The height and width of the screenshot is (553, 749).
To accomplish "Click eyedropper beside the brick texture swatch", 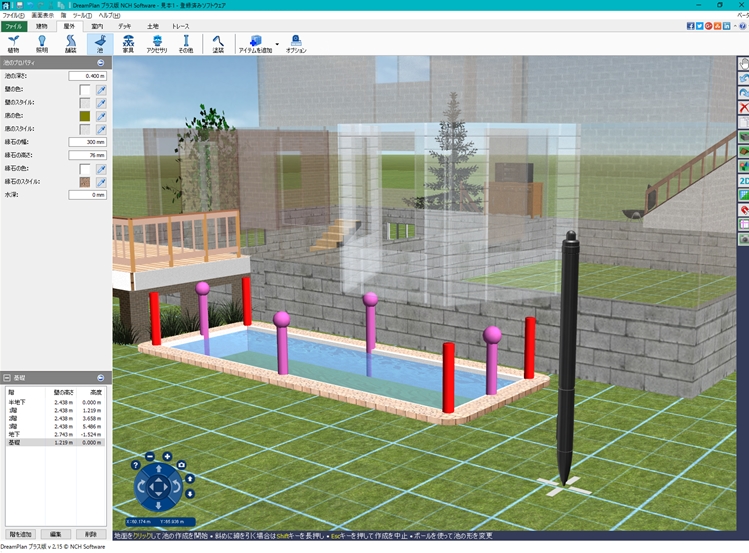I will pos(101,182).
